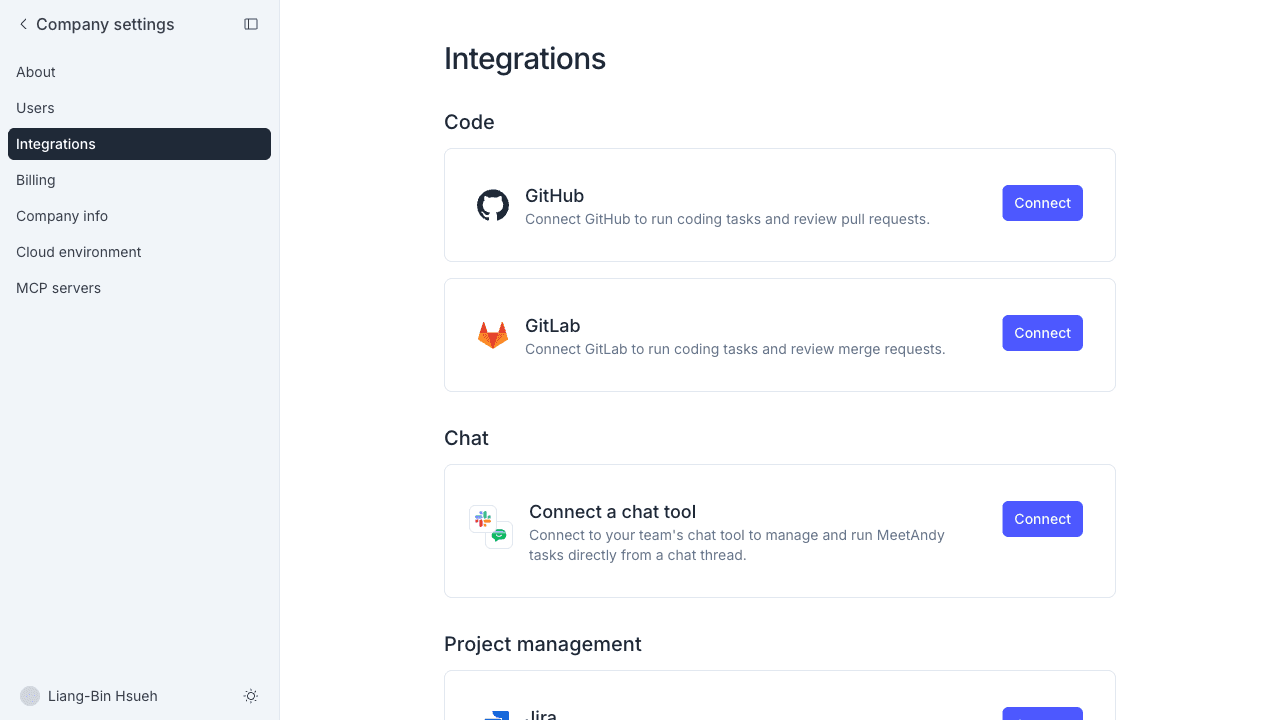
Task: Connect a chat tool
Action: 1042,519
